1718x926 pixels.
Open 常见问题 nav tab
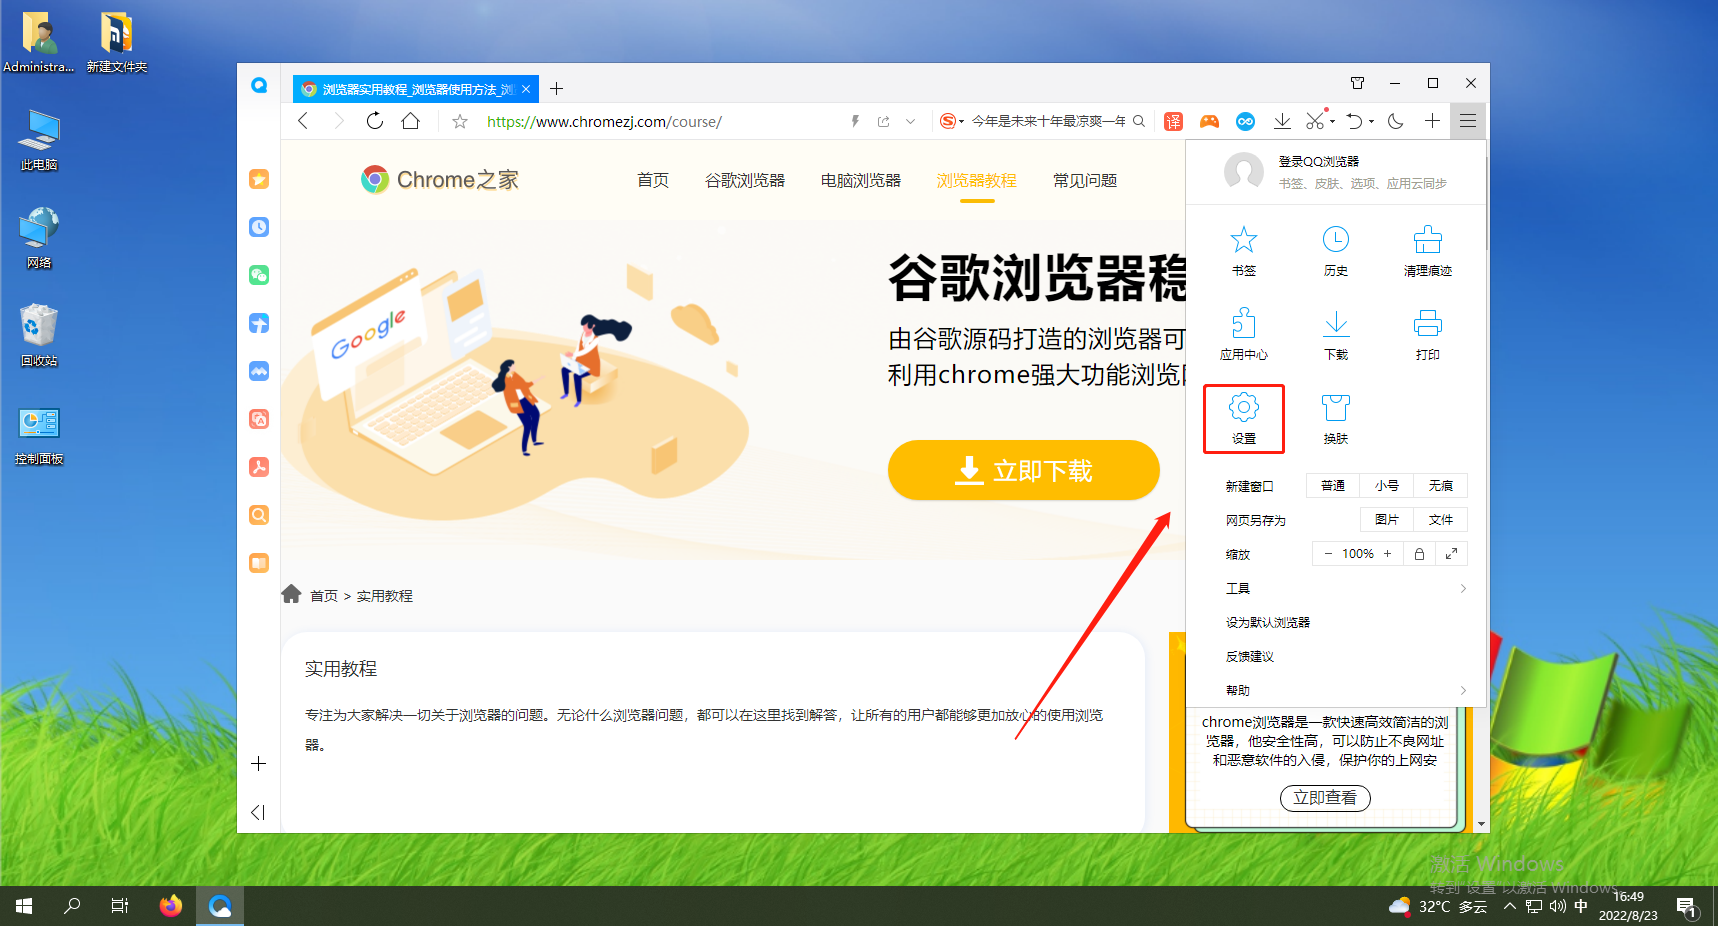[x=1085, y=180]
